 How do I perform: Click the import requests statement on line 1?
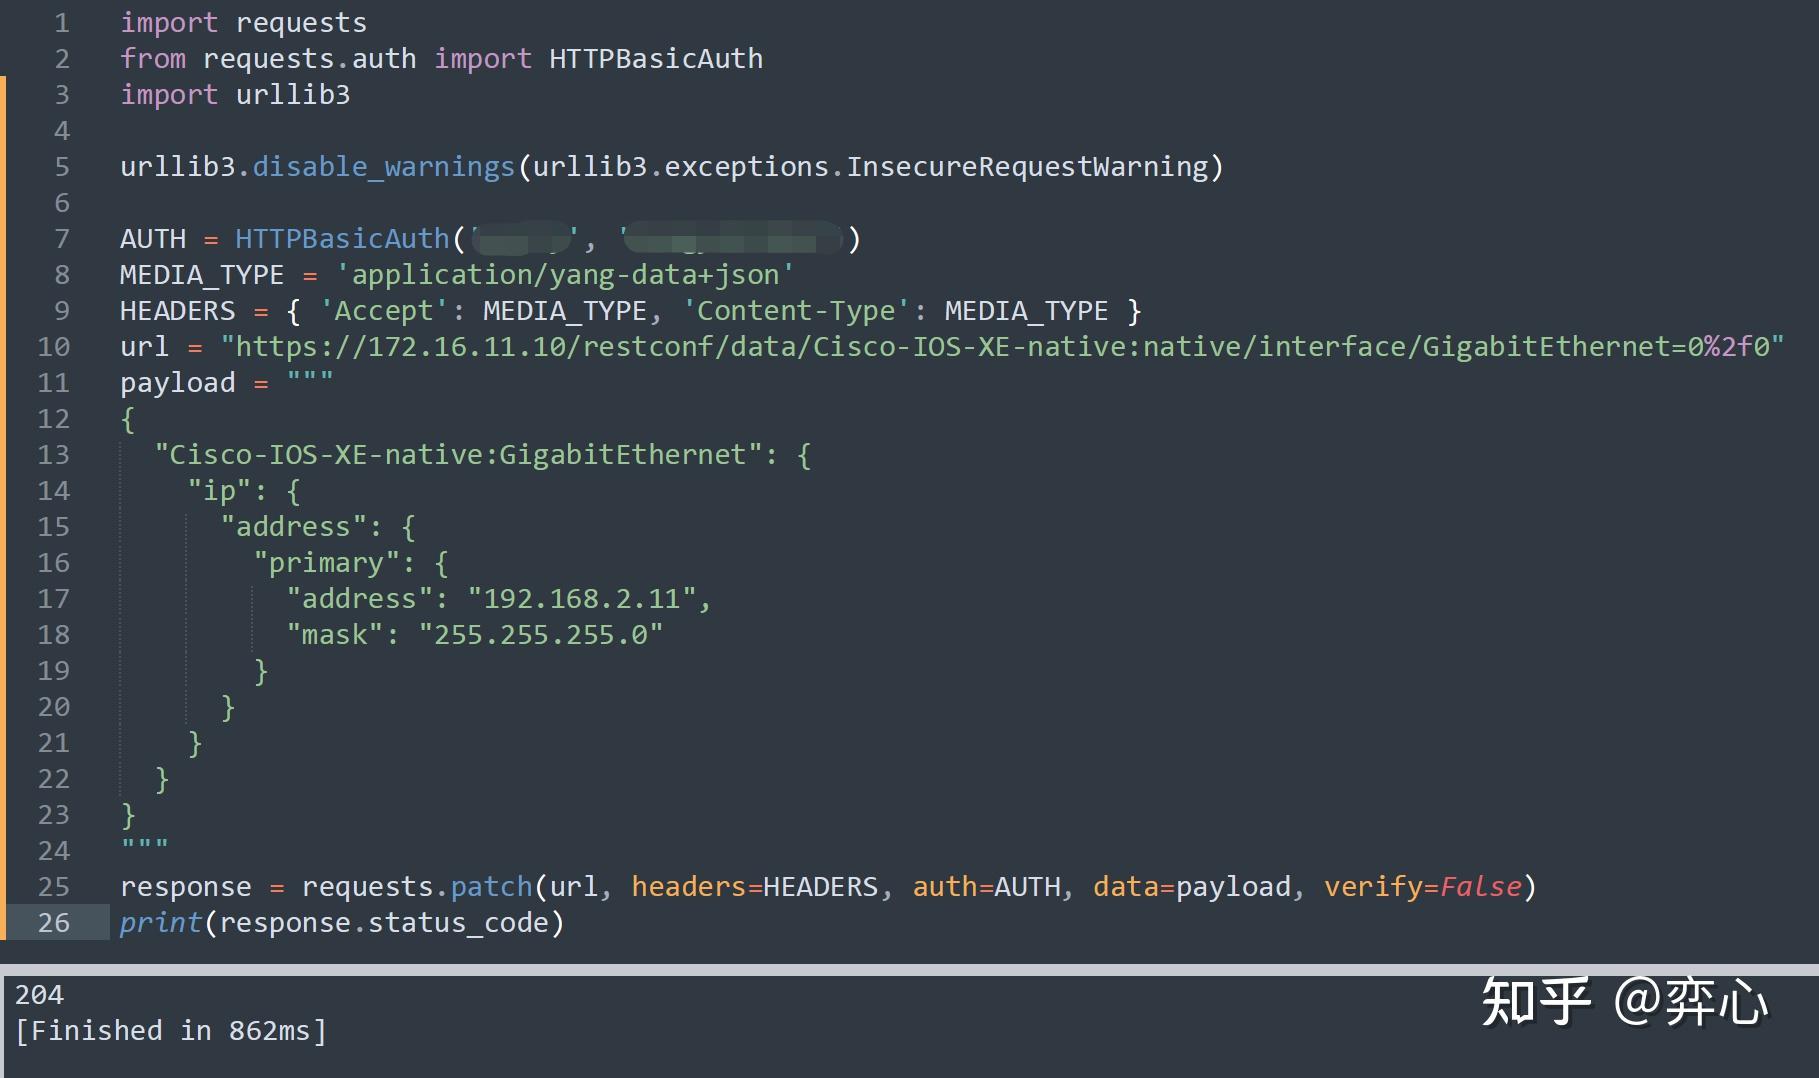click(x=243, y=21)
